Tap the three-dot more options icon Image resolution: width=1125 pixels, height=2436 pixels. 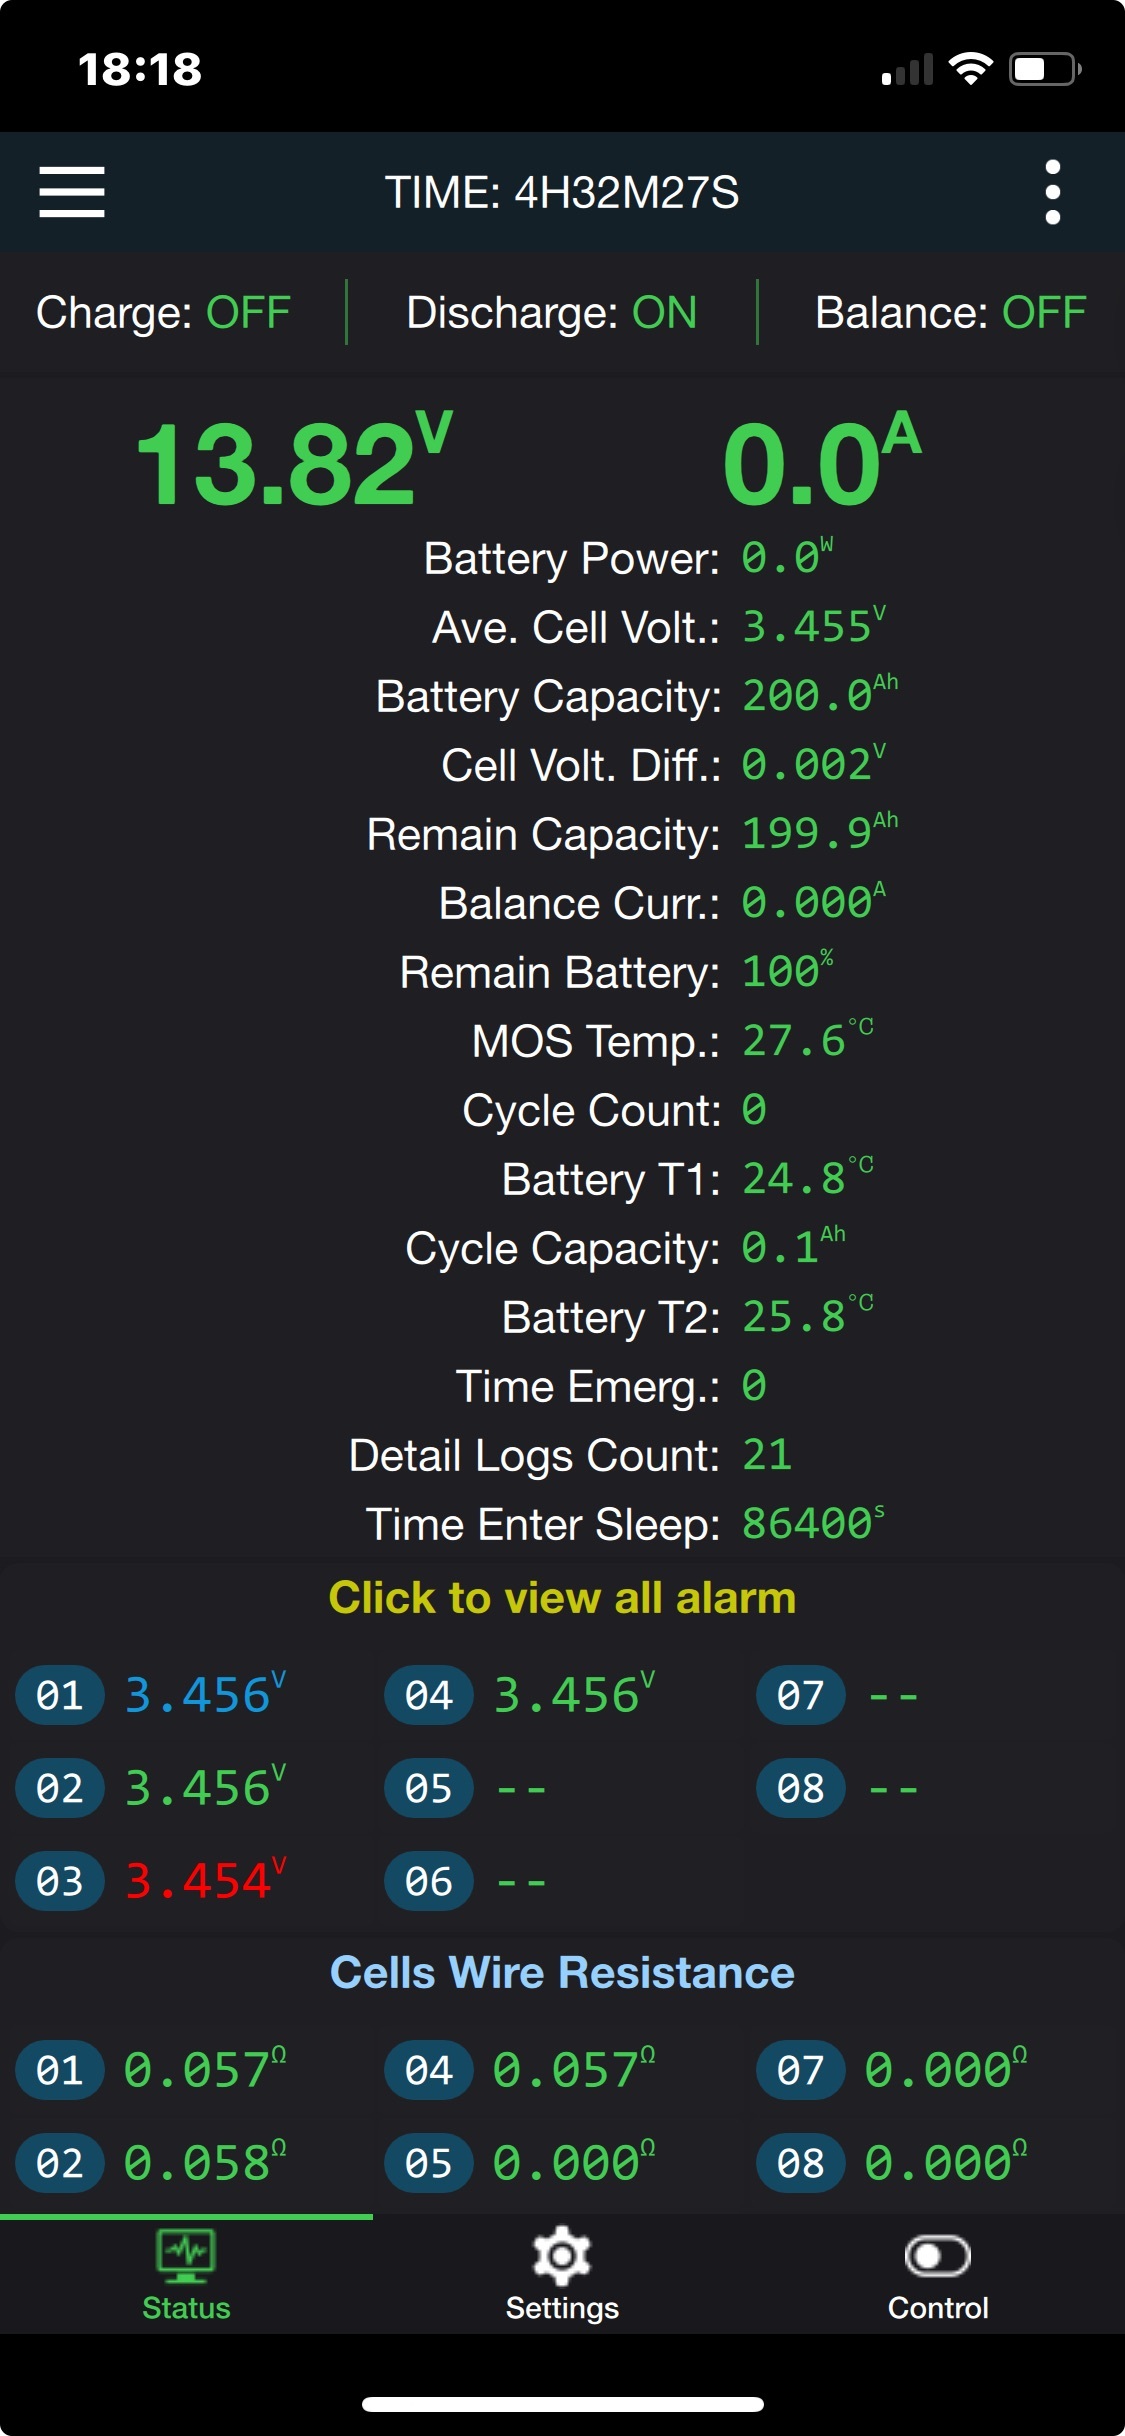point(1052,192)
